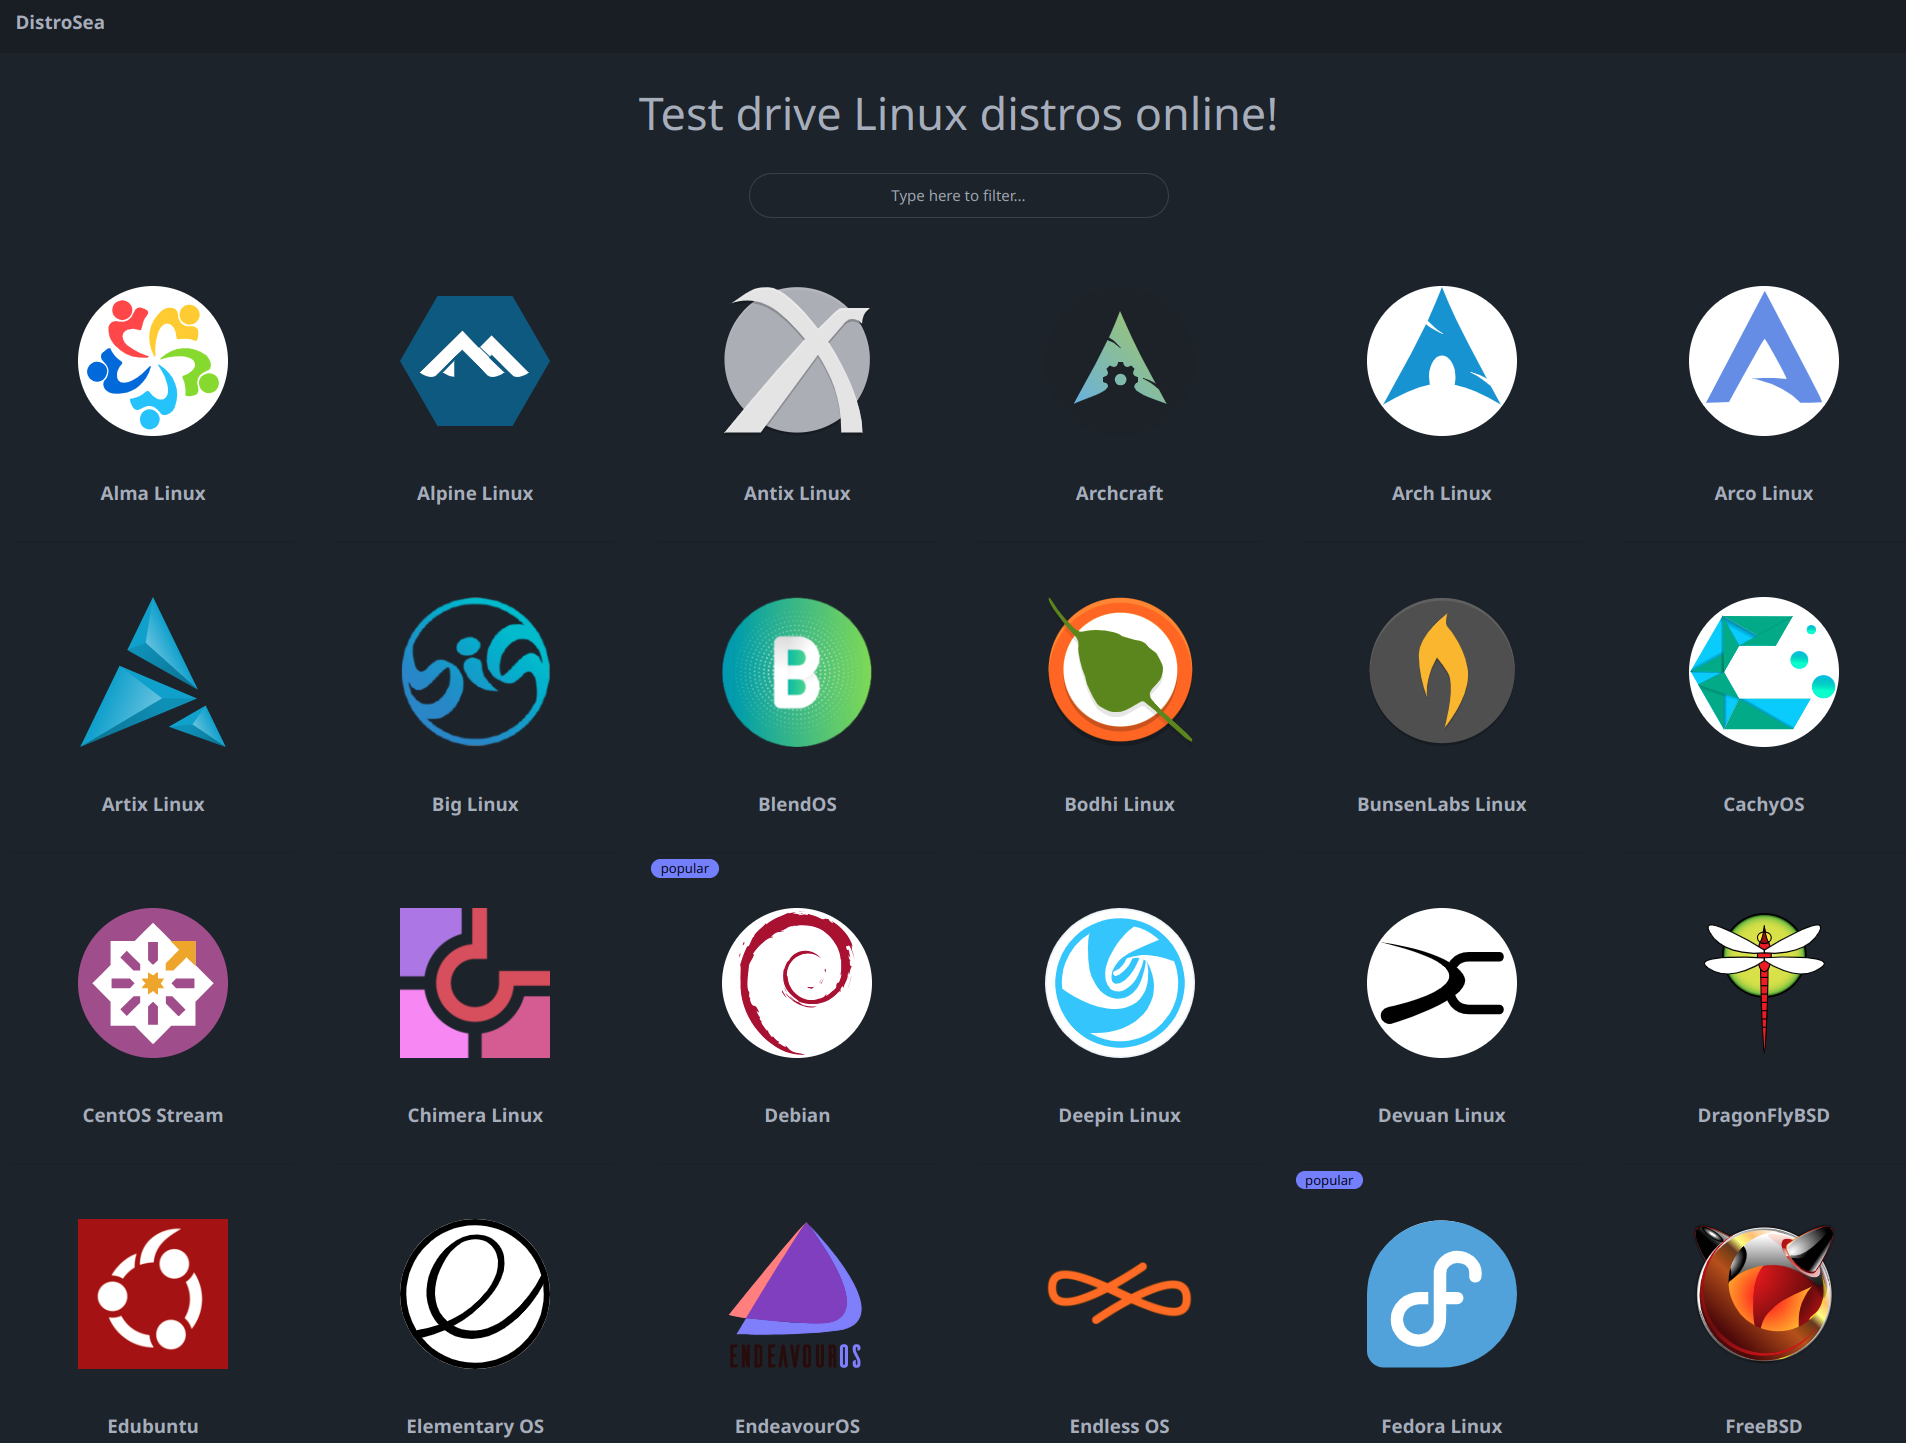Click the Antix Linux text label
Viewport: 1906px width, 1443px height.
click(x=797, y=493)
